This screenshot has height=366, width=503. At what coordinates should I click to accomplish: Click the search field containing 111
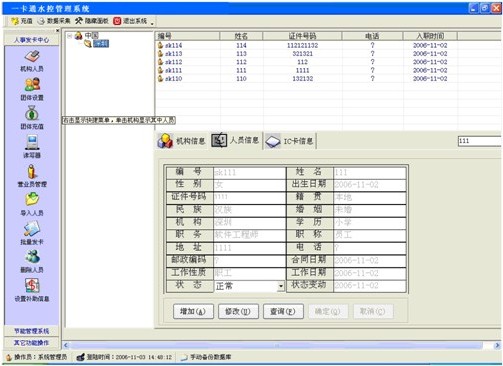[480, 141]
